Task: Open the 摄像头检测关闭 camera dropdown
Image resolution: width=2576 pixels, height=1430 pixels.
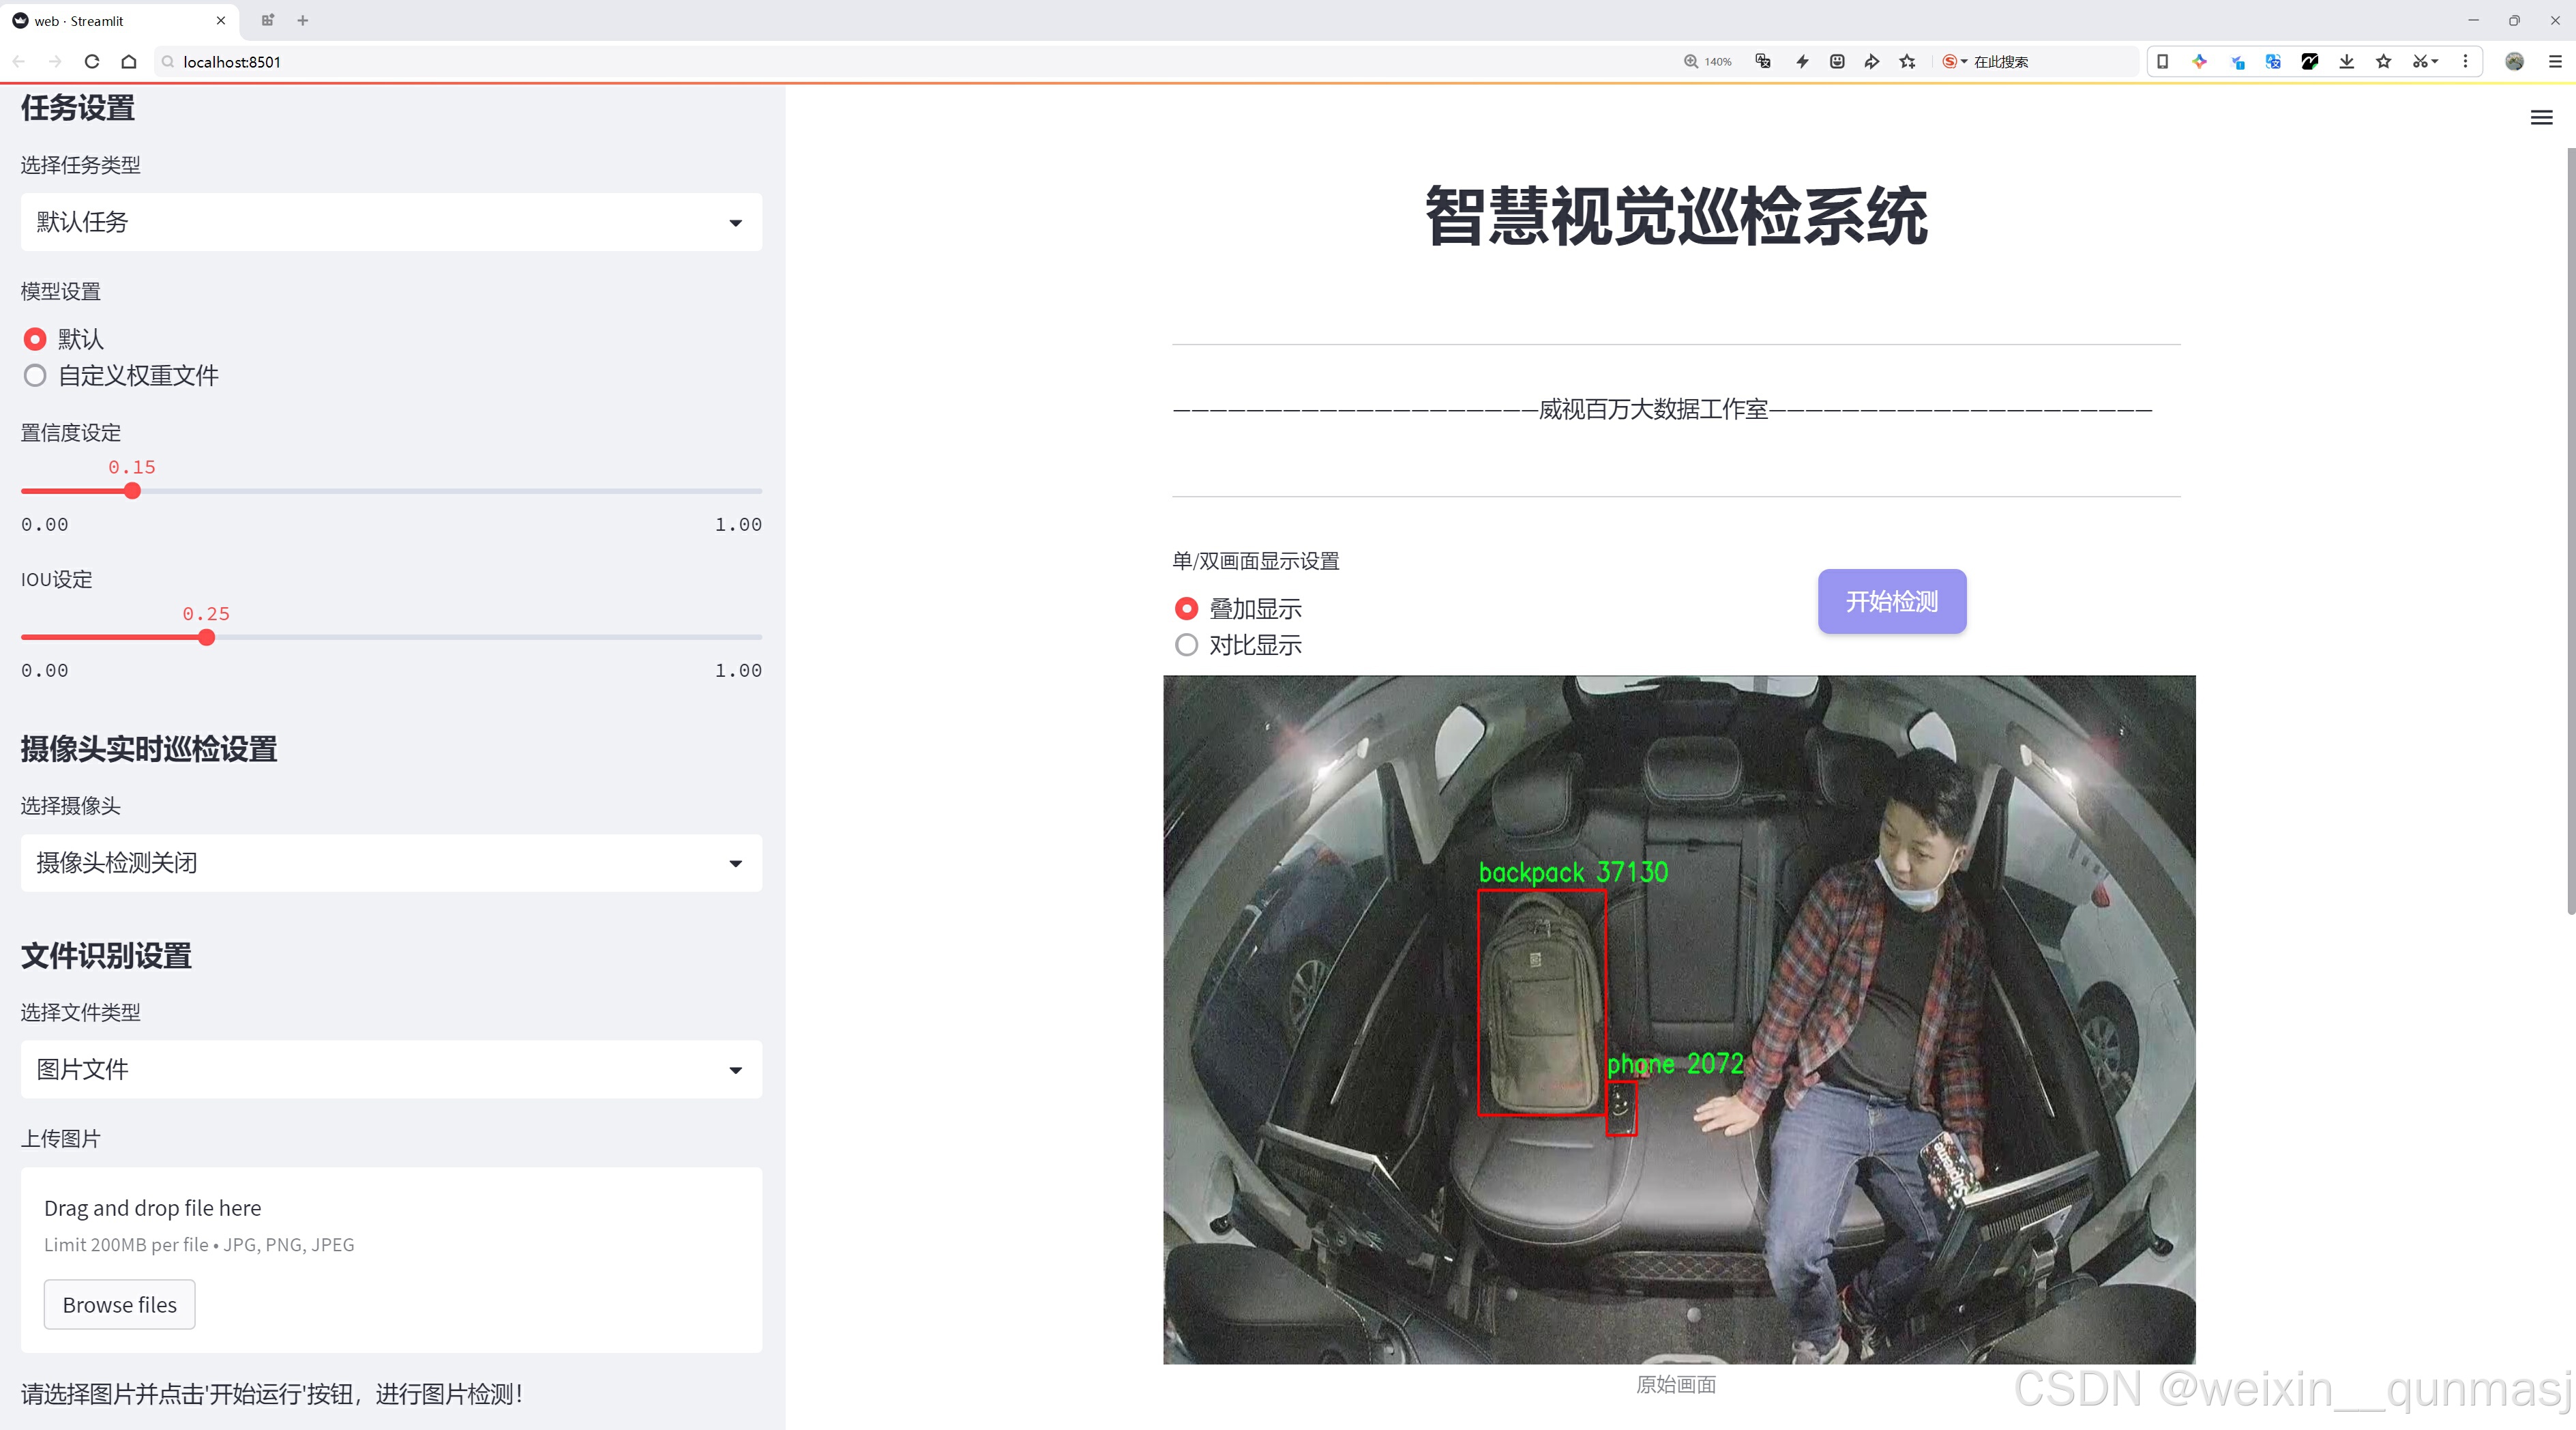Action: pyautogui.click(x=391, y=863)
